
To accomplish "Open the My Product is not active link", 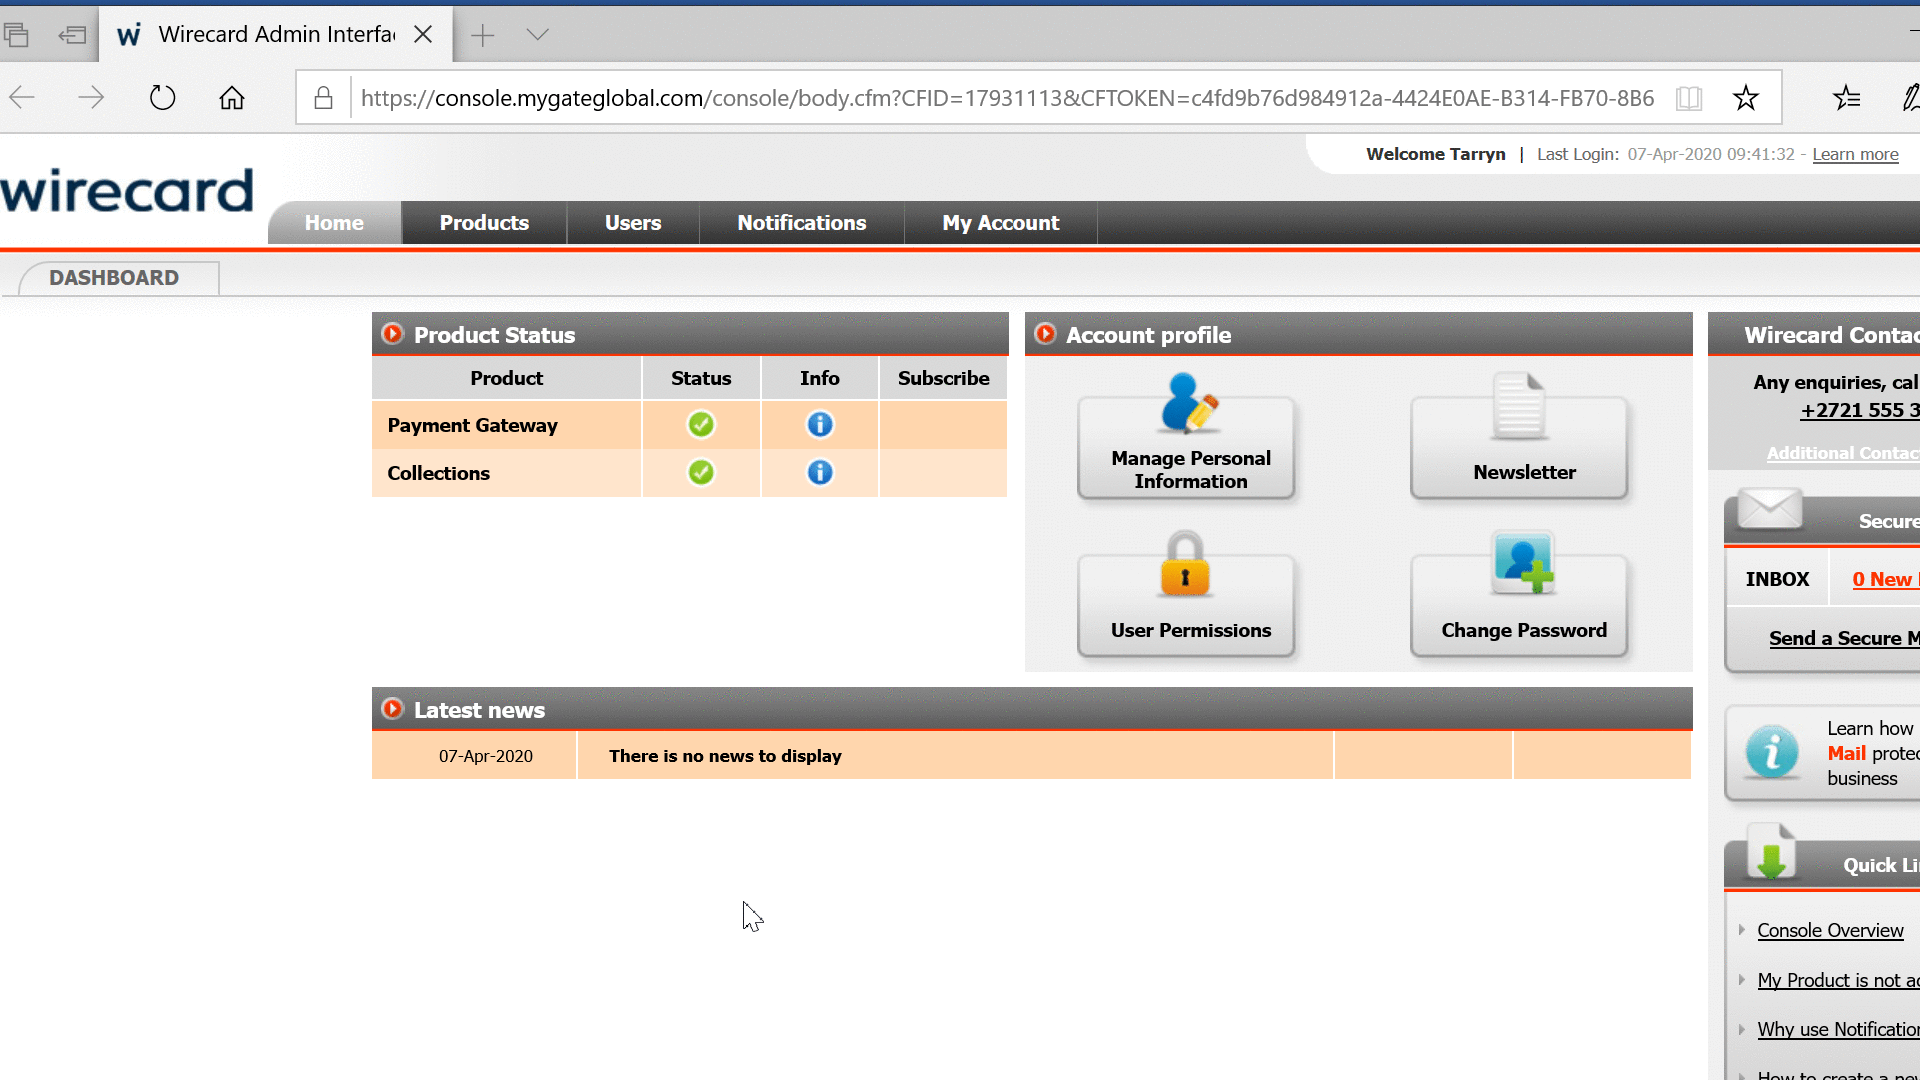I will pos(1838,980).
